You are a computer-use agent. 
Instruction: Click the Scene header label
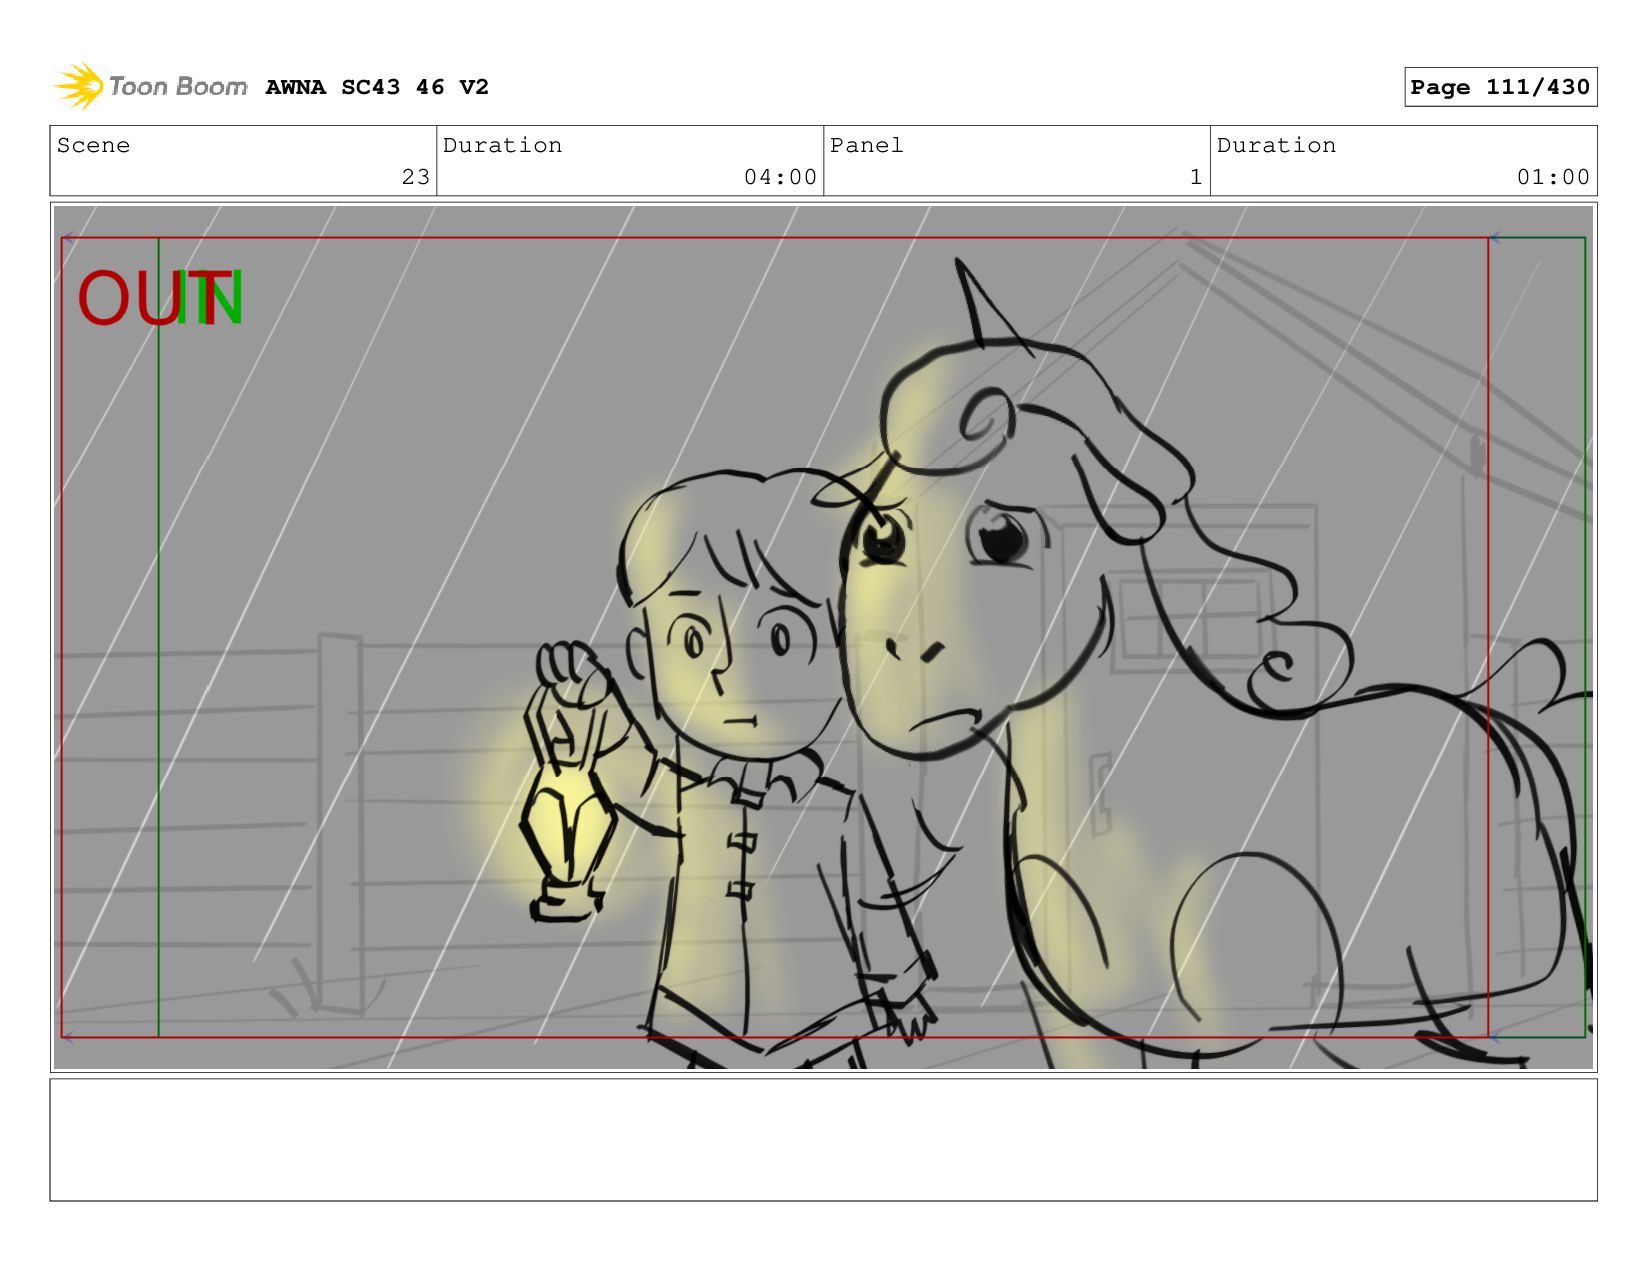pos(93,145)
